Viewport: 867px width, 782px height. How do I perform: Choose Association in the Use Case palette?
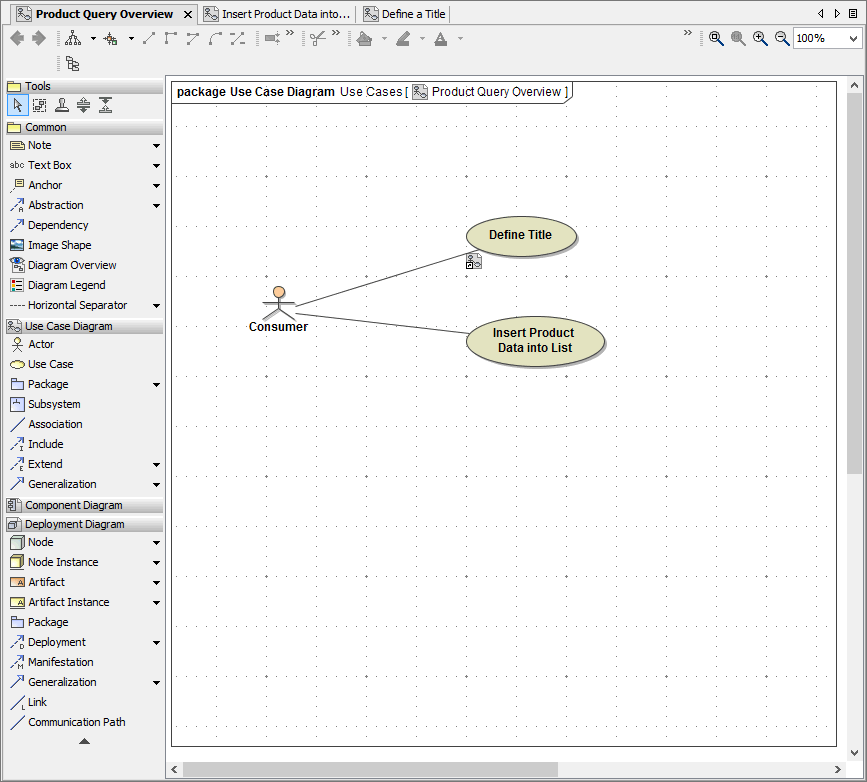(x=55, y=424)
